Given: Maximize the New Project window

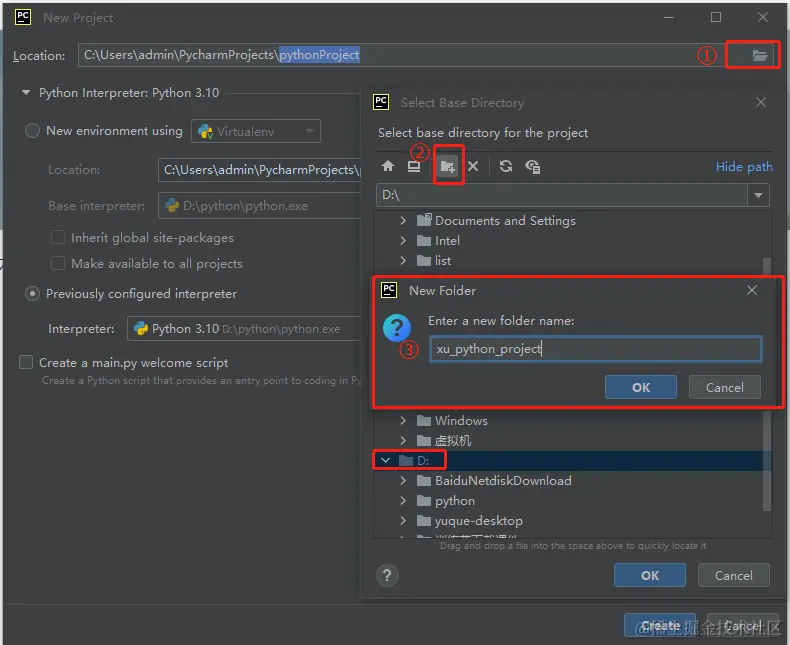Looking at the screenshot, I should (715, 17).
